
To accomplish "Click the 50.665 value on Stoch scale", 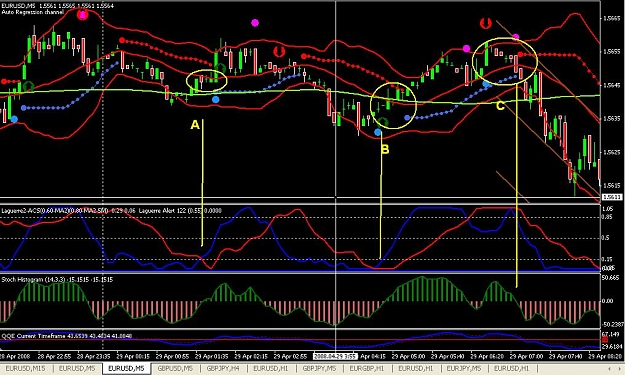I will [611, 278].
